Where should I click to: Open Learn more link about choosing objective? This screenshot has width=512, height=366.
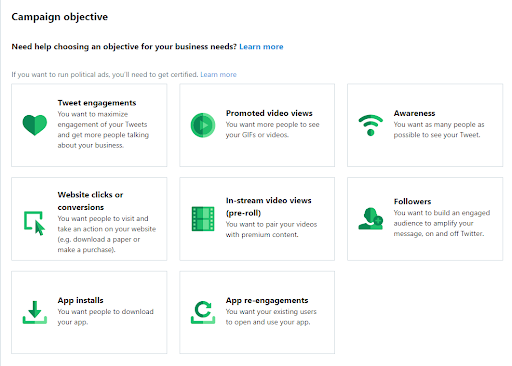coord(261,47)
